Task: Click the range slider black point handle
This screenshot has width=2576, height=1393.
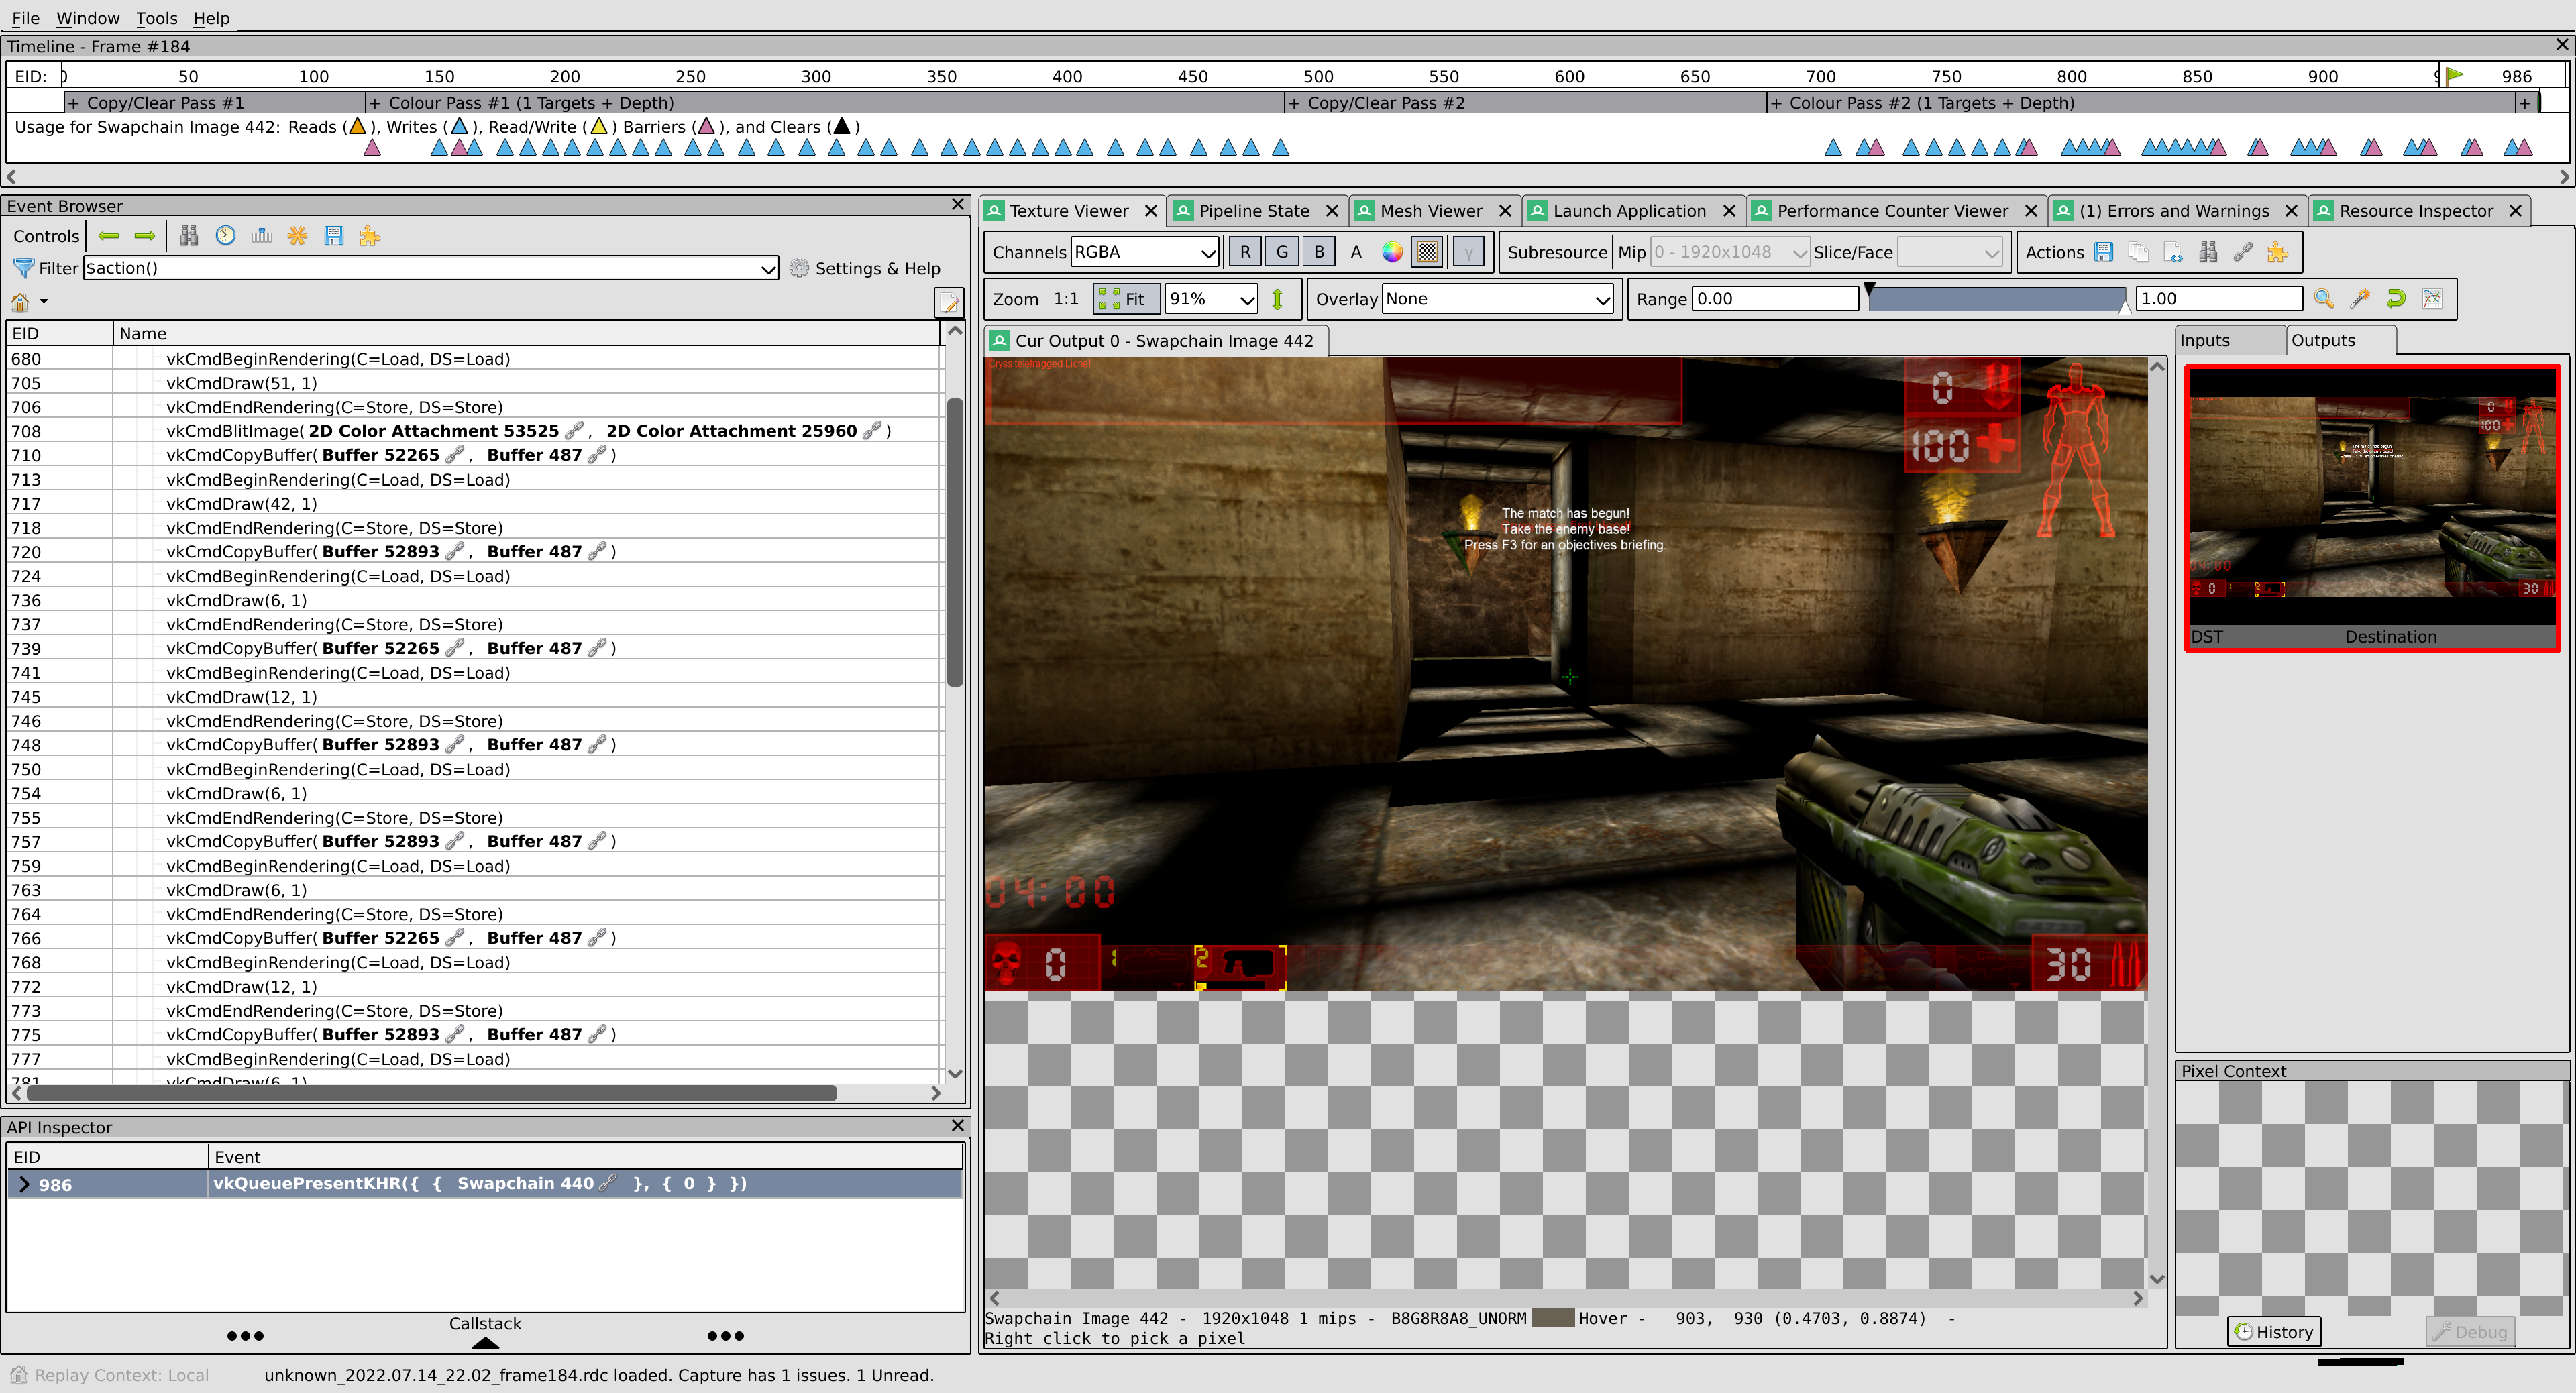Action: tap(1869, 290)
